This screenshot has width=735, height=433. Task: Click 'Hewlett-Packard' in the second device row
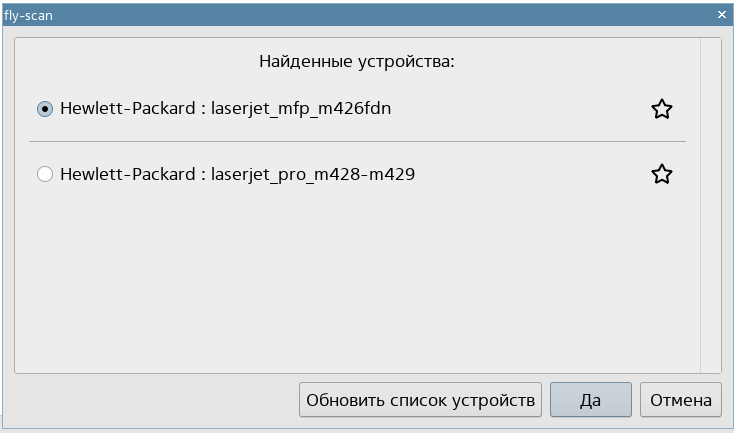pyautogui.click(x=127, y=175)
